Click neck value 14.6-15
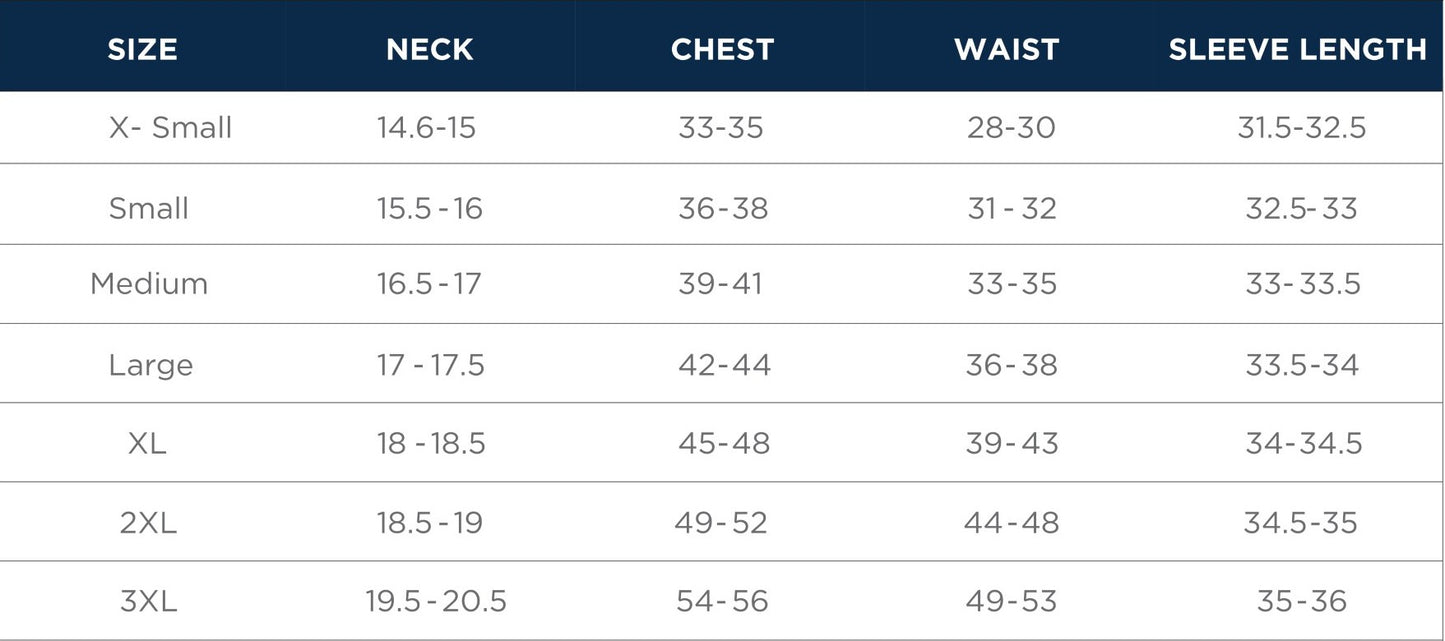The image size is (1445, 641). point(426,128)
